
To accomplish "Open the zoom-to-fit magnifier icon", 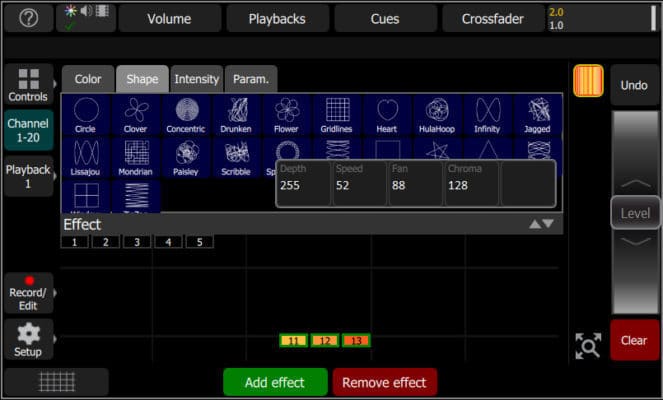I will point(587,345).
